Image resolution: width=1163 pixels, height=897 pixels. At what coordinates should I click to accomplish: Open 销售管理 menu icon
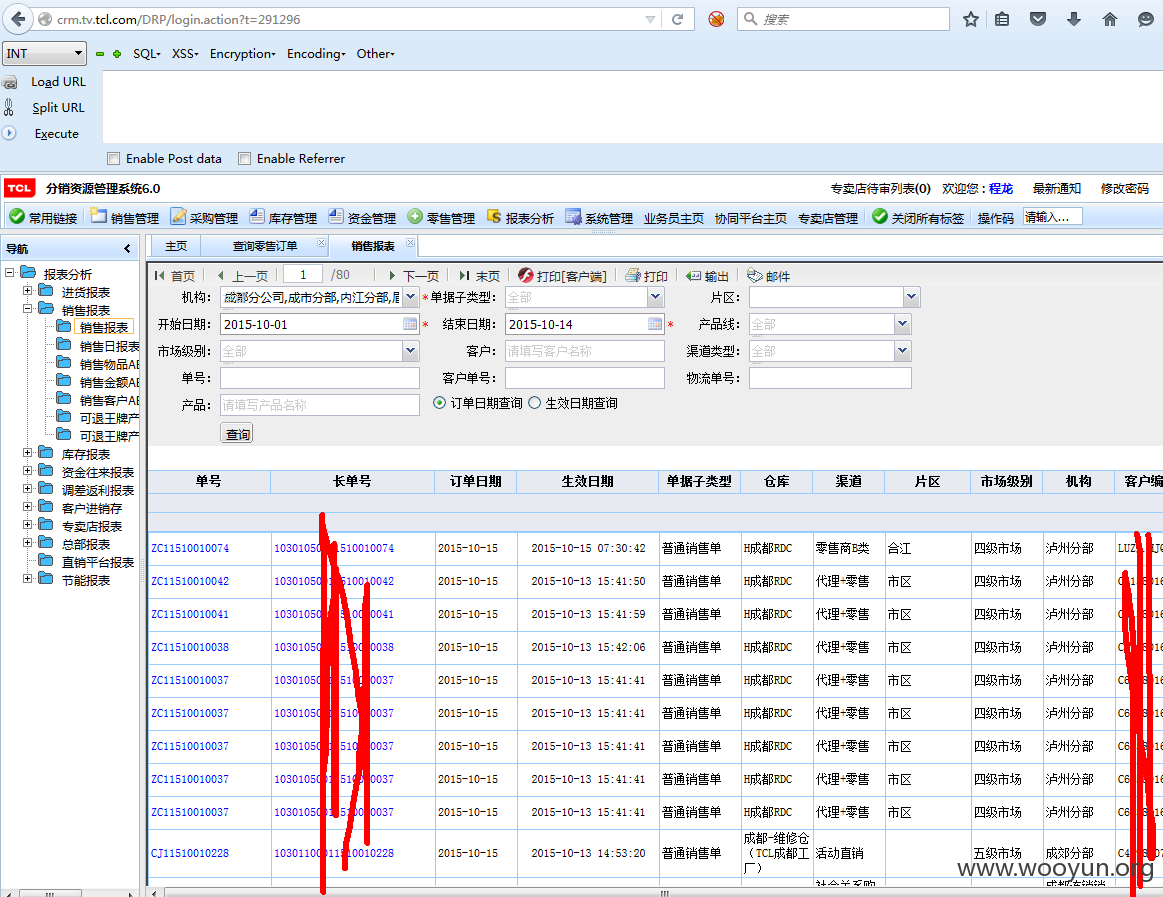98,216
